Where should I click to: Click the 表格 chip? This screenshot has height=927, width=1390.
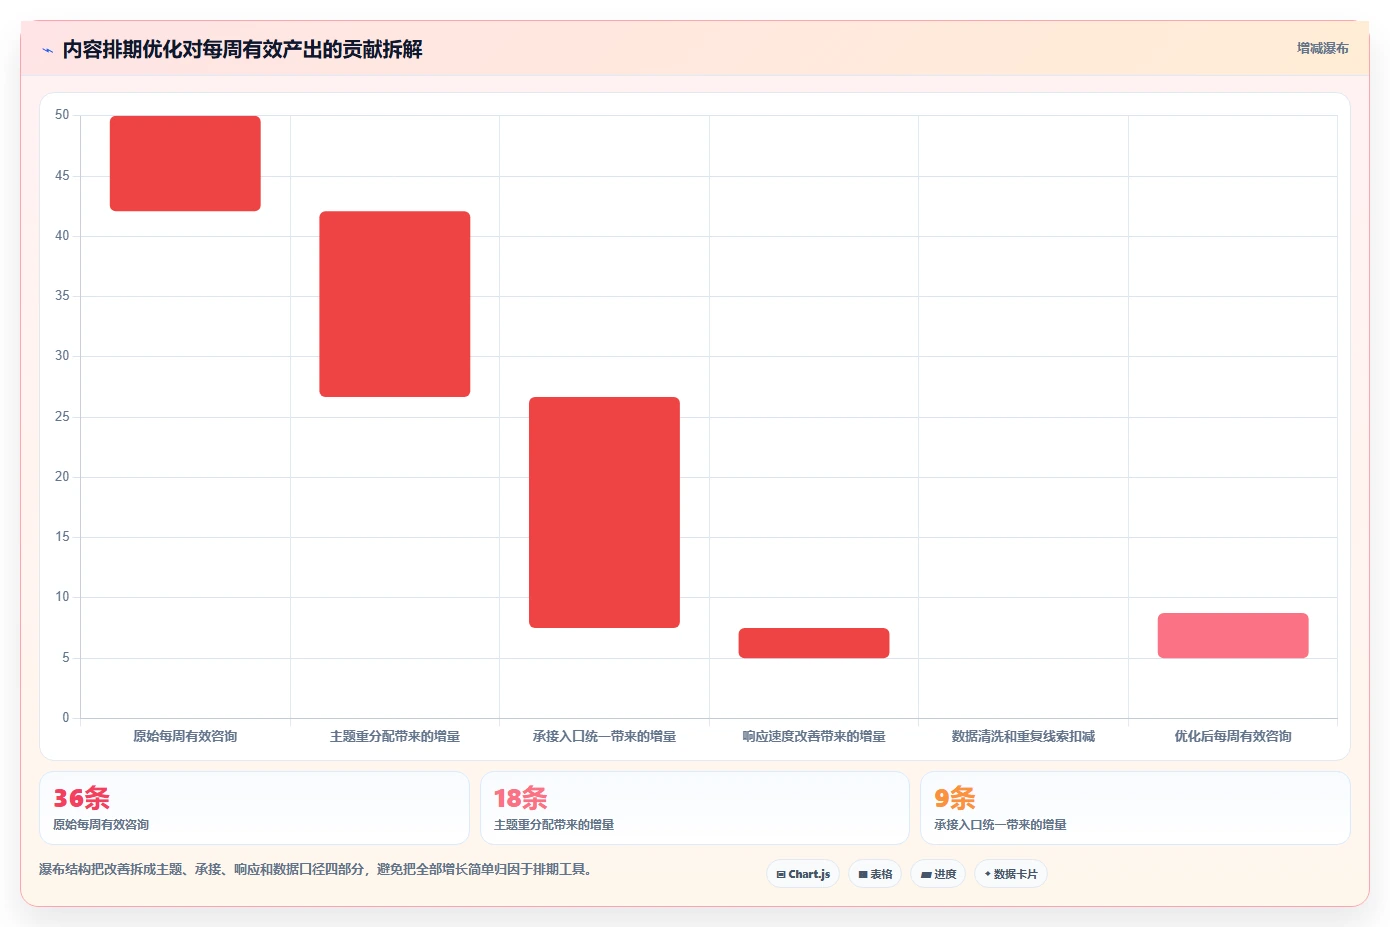(875, 874)
